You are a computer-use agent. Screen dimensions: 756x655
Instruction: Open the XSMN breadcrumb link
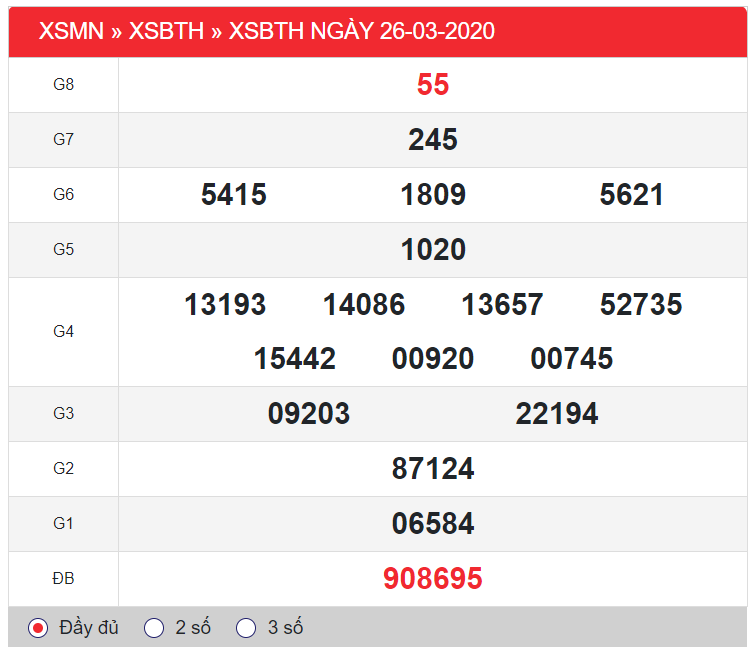[71, 31]
